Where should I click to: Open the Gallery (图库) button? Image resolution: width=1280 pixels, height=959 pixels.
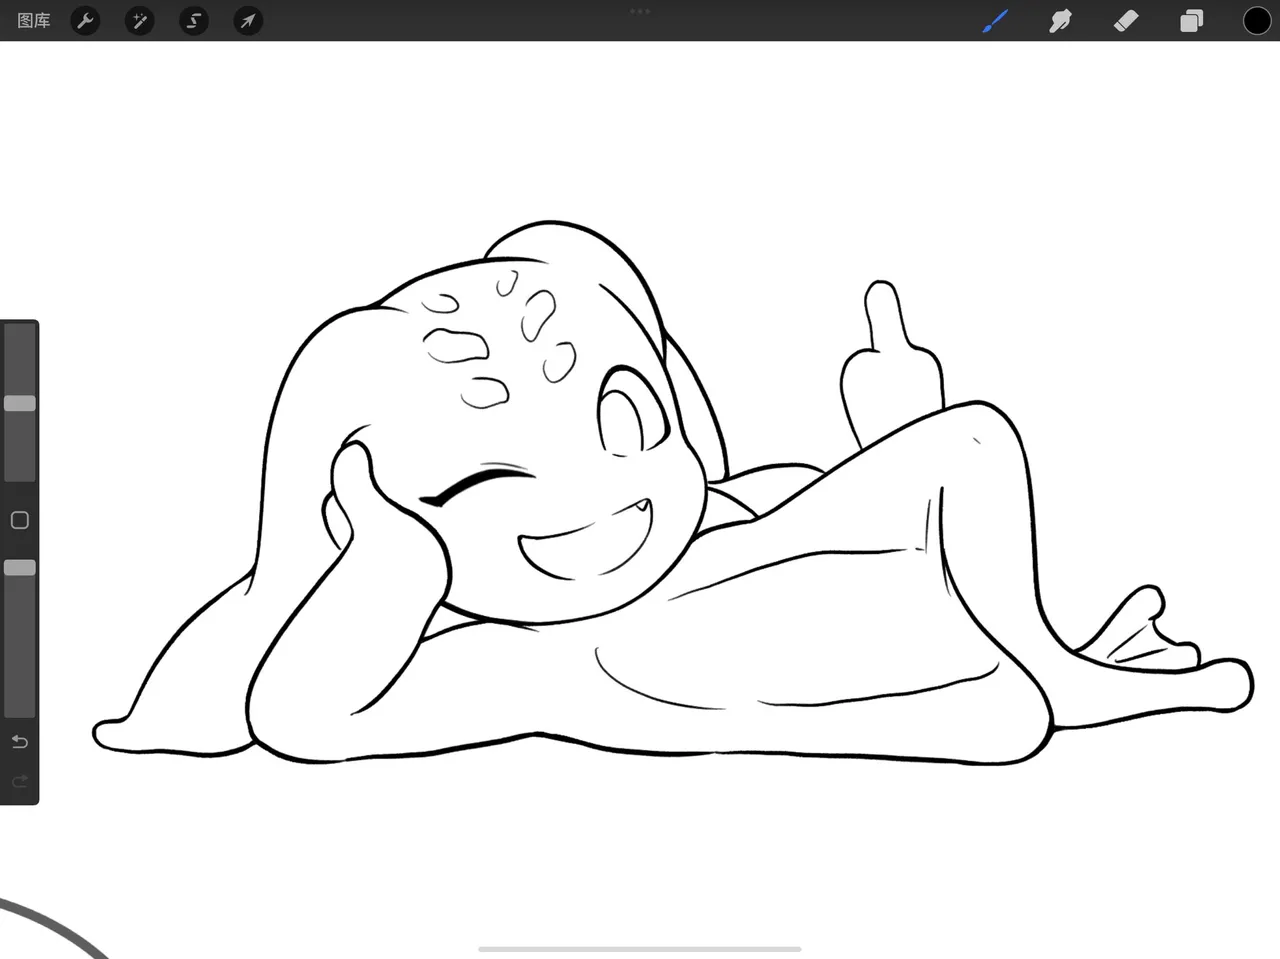coord(34,20)
